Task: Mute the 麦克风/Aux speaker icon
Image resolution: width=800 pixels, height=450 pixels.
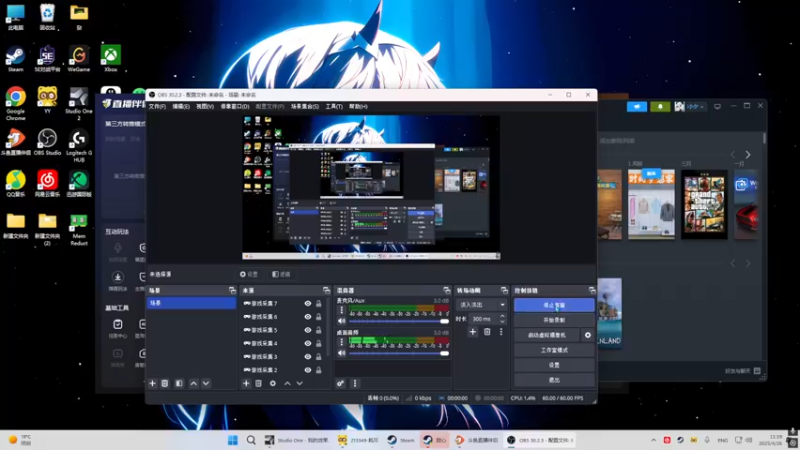Action: pos(341,321)
